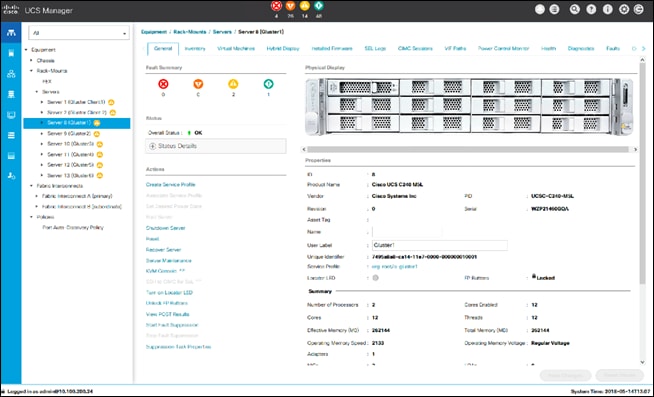Open the help question mark icon
This screenshot has height=397, width=654.
tap(591, 9)
